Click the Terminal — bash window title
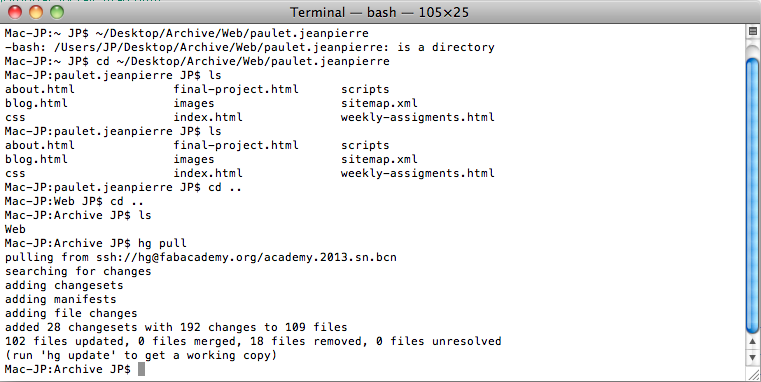Viewport: 761px width, 382px height. (380, 12)
